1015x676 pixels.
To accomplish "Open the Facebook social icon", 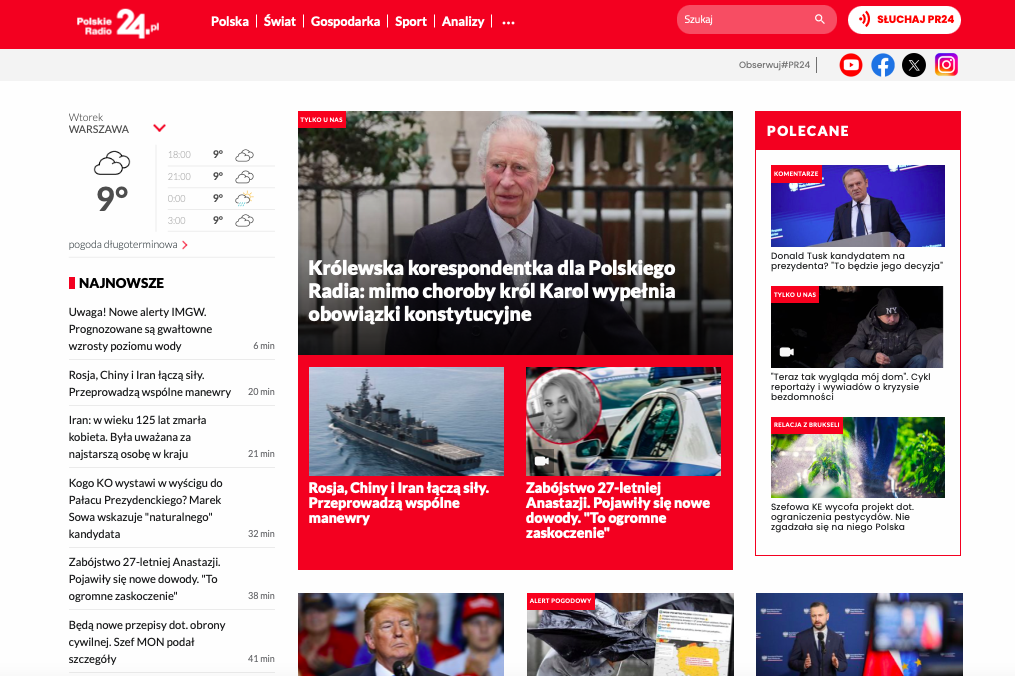I will (883, 65).
